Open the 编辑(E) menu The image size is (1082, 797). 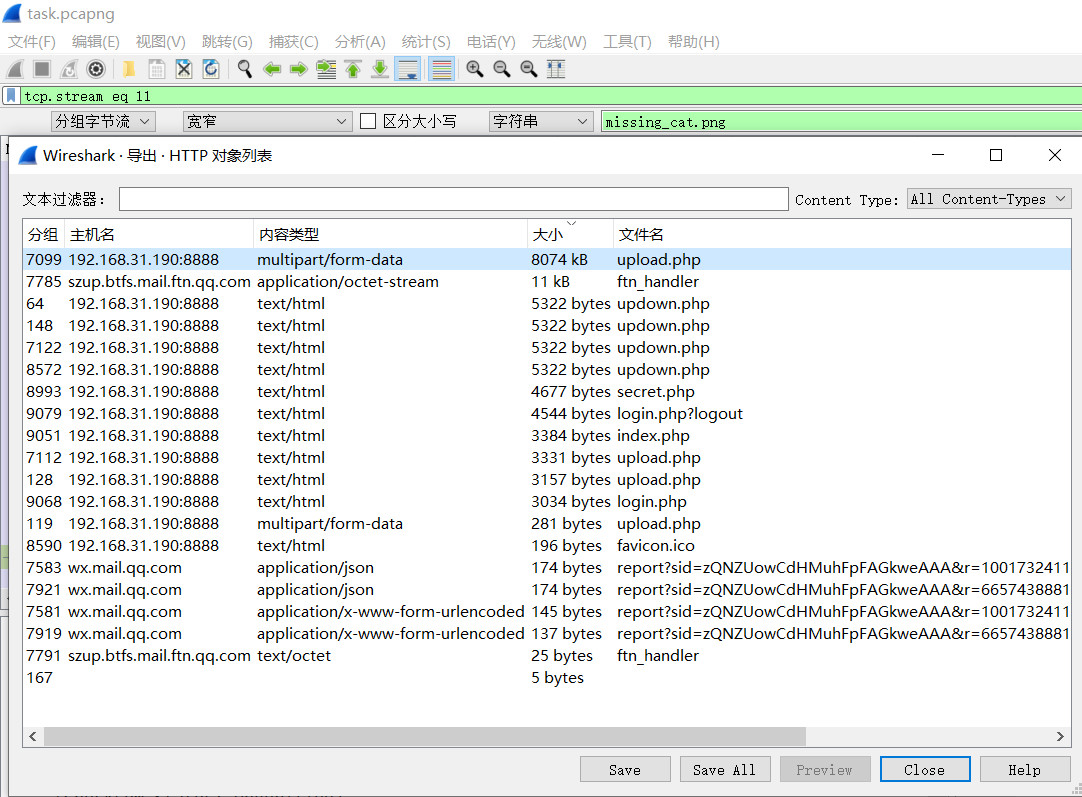pos(96,41)
